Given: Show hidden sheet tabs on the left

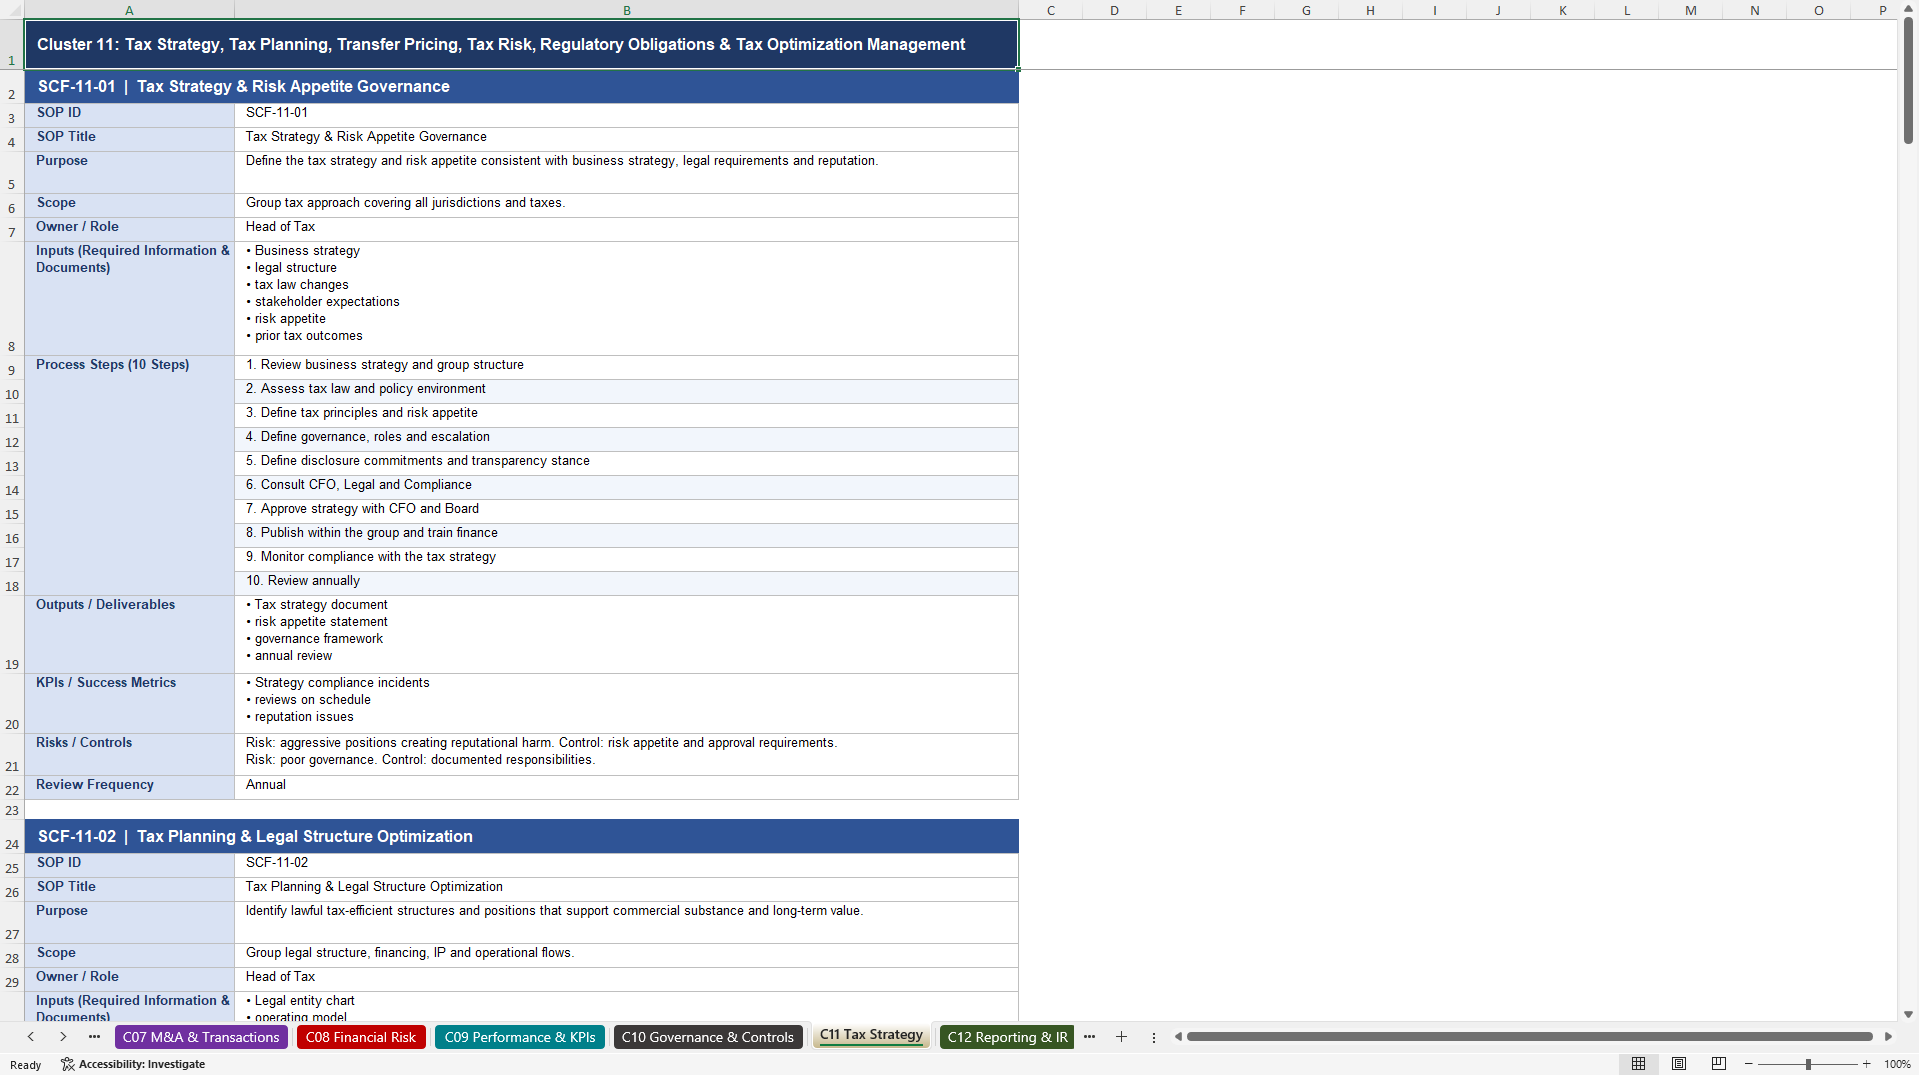Looking at the screenshot, I should pyautogui.click(x=94, y=1037).
